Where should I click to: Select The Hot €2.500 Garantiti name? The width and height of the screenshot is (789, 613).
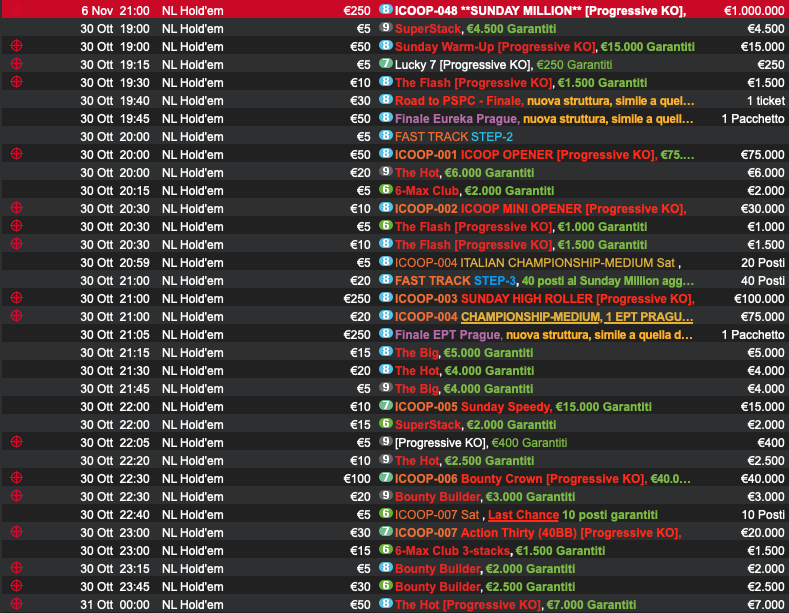pos(464,461)
